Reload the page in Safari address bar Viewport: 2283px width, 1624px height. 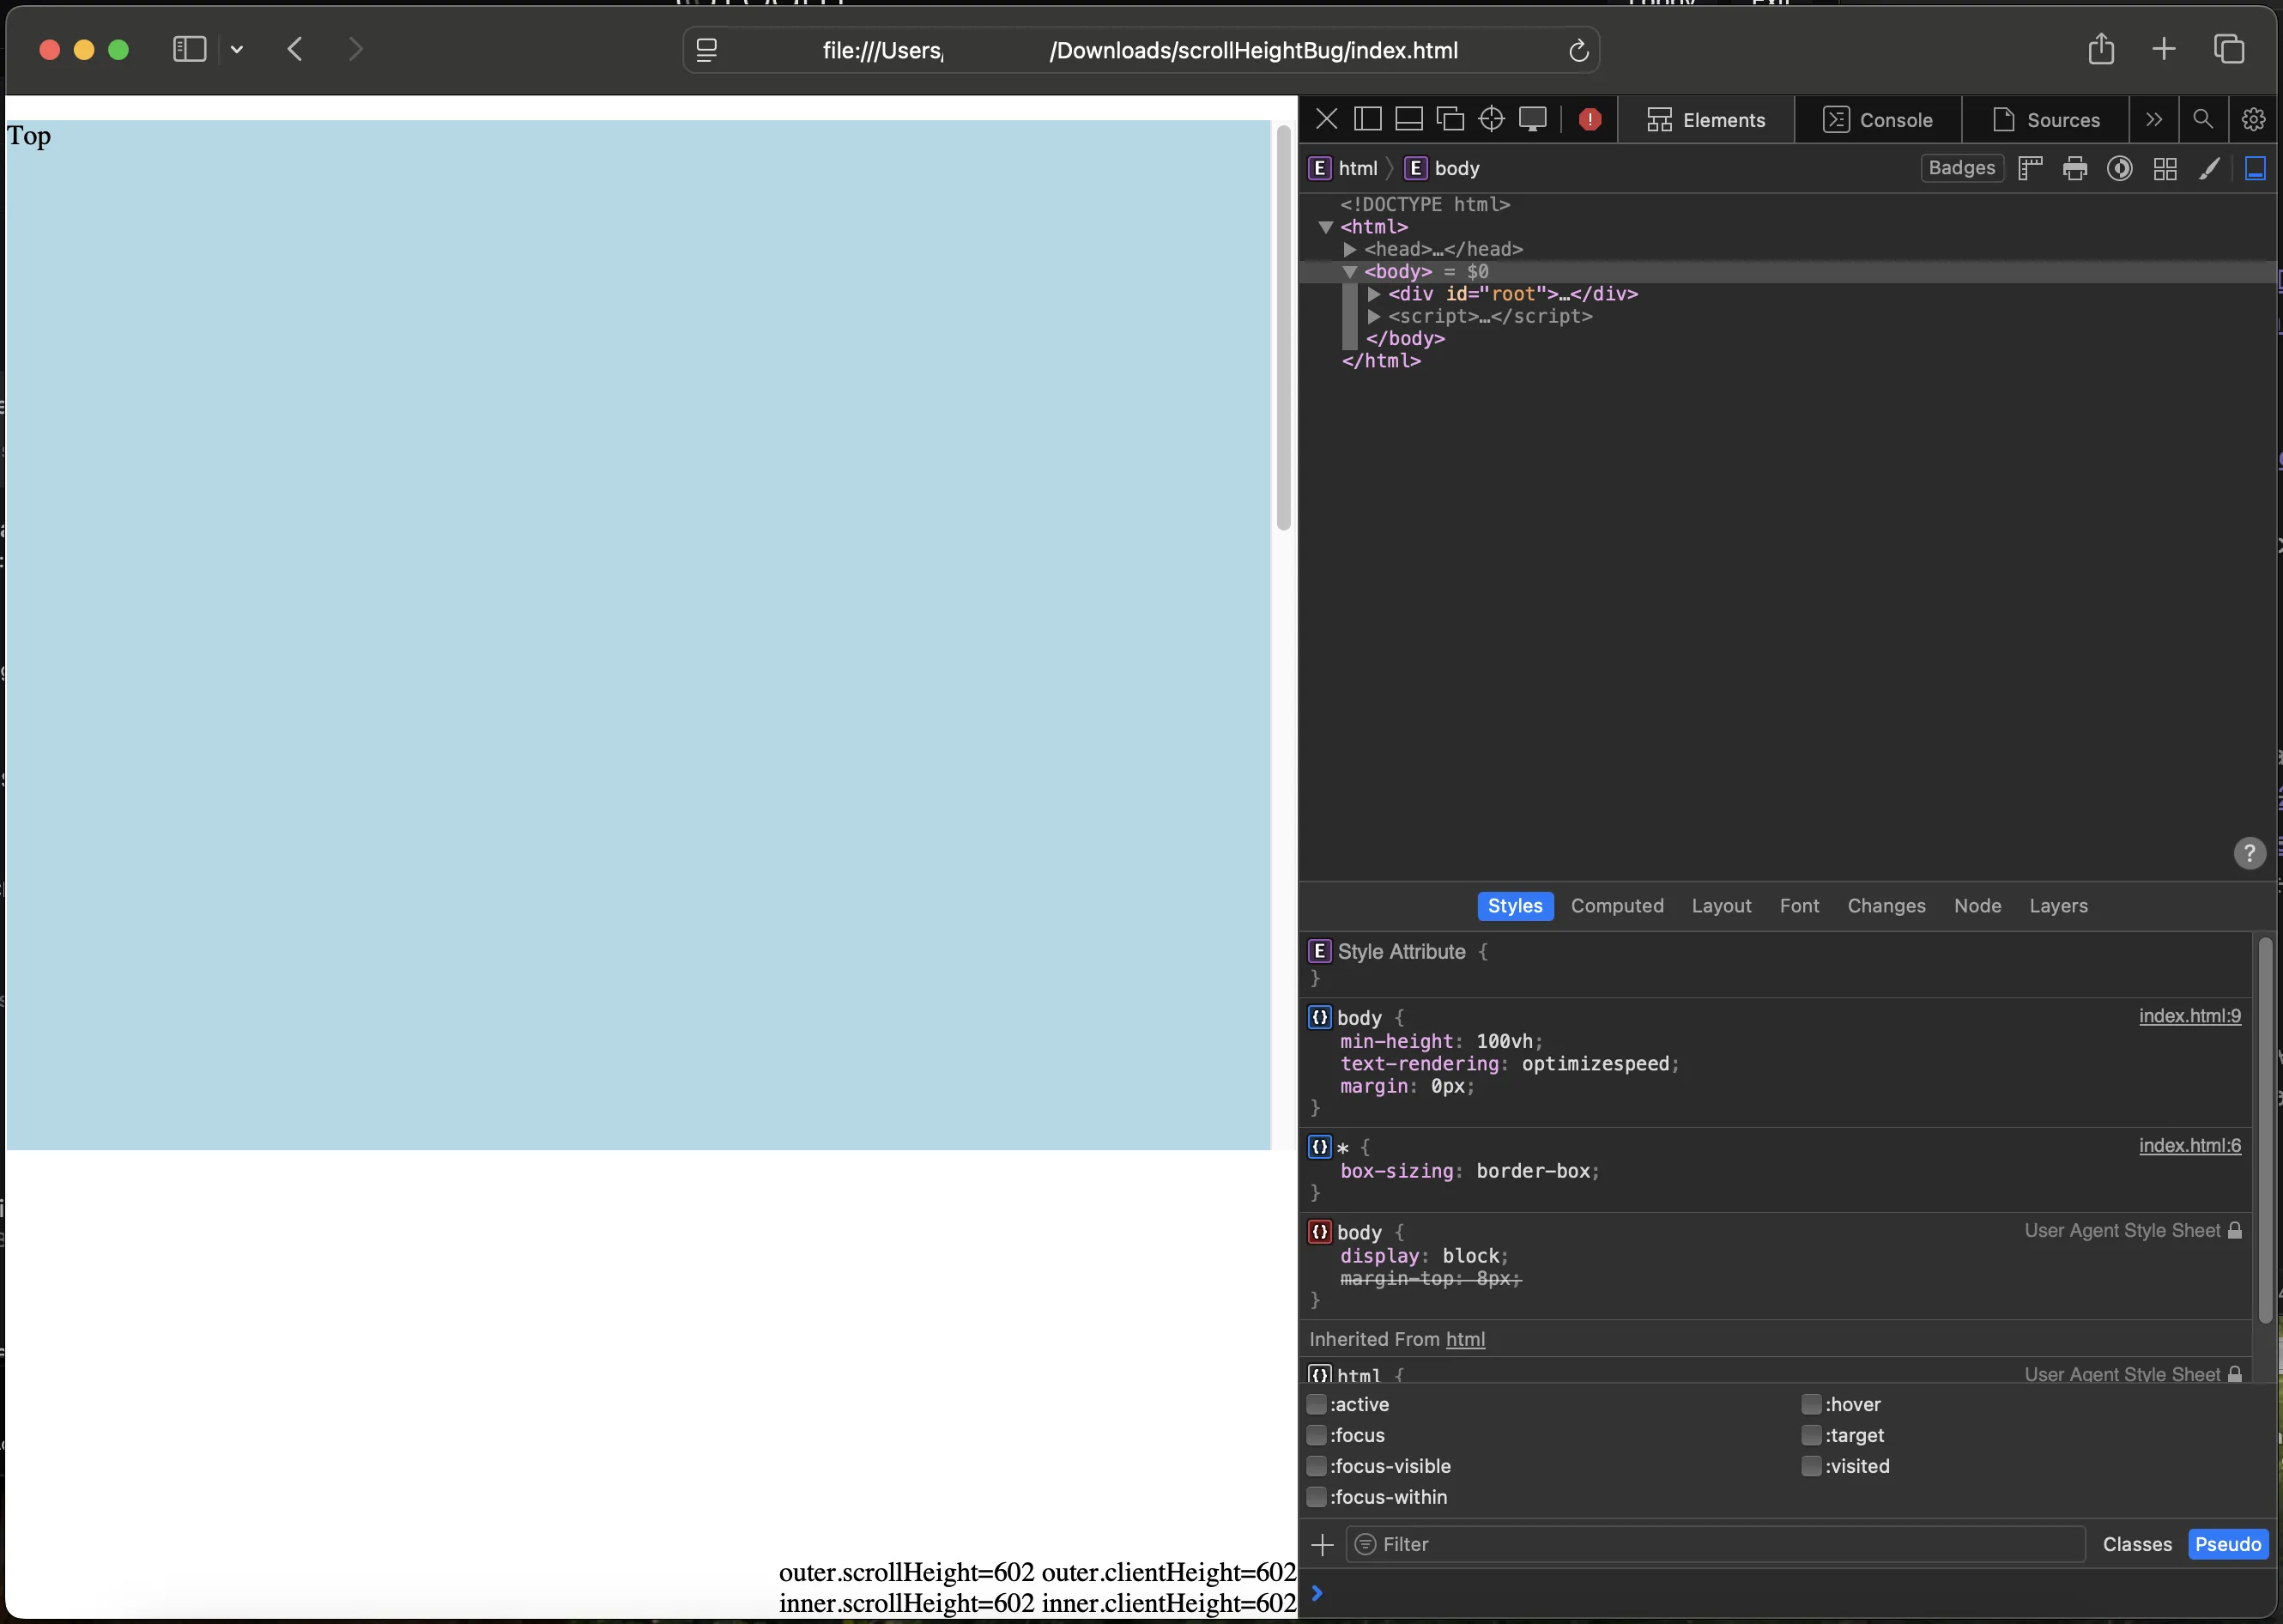pyautogui.click(x=1578, y=50)
